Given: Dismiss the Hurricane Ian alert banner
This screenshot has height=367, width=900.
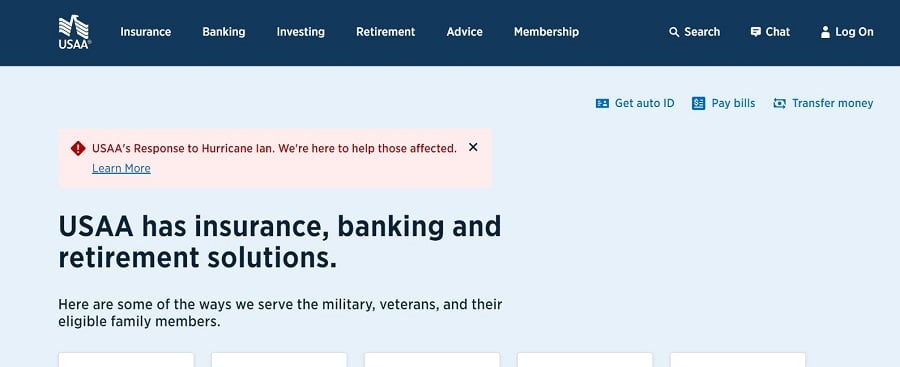Looking at the screenshot, I should click(x=473, y=147).
